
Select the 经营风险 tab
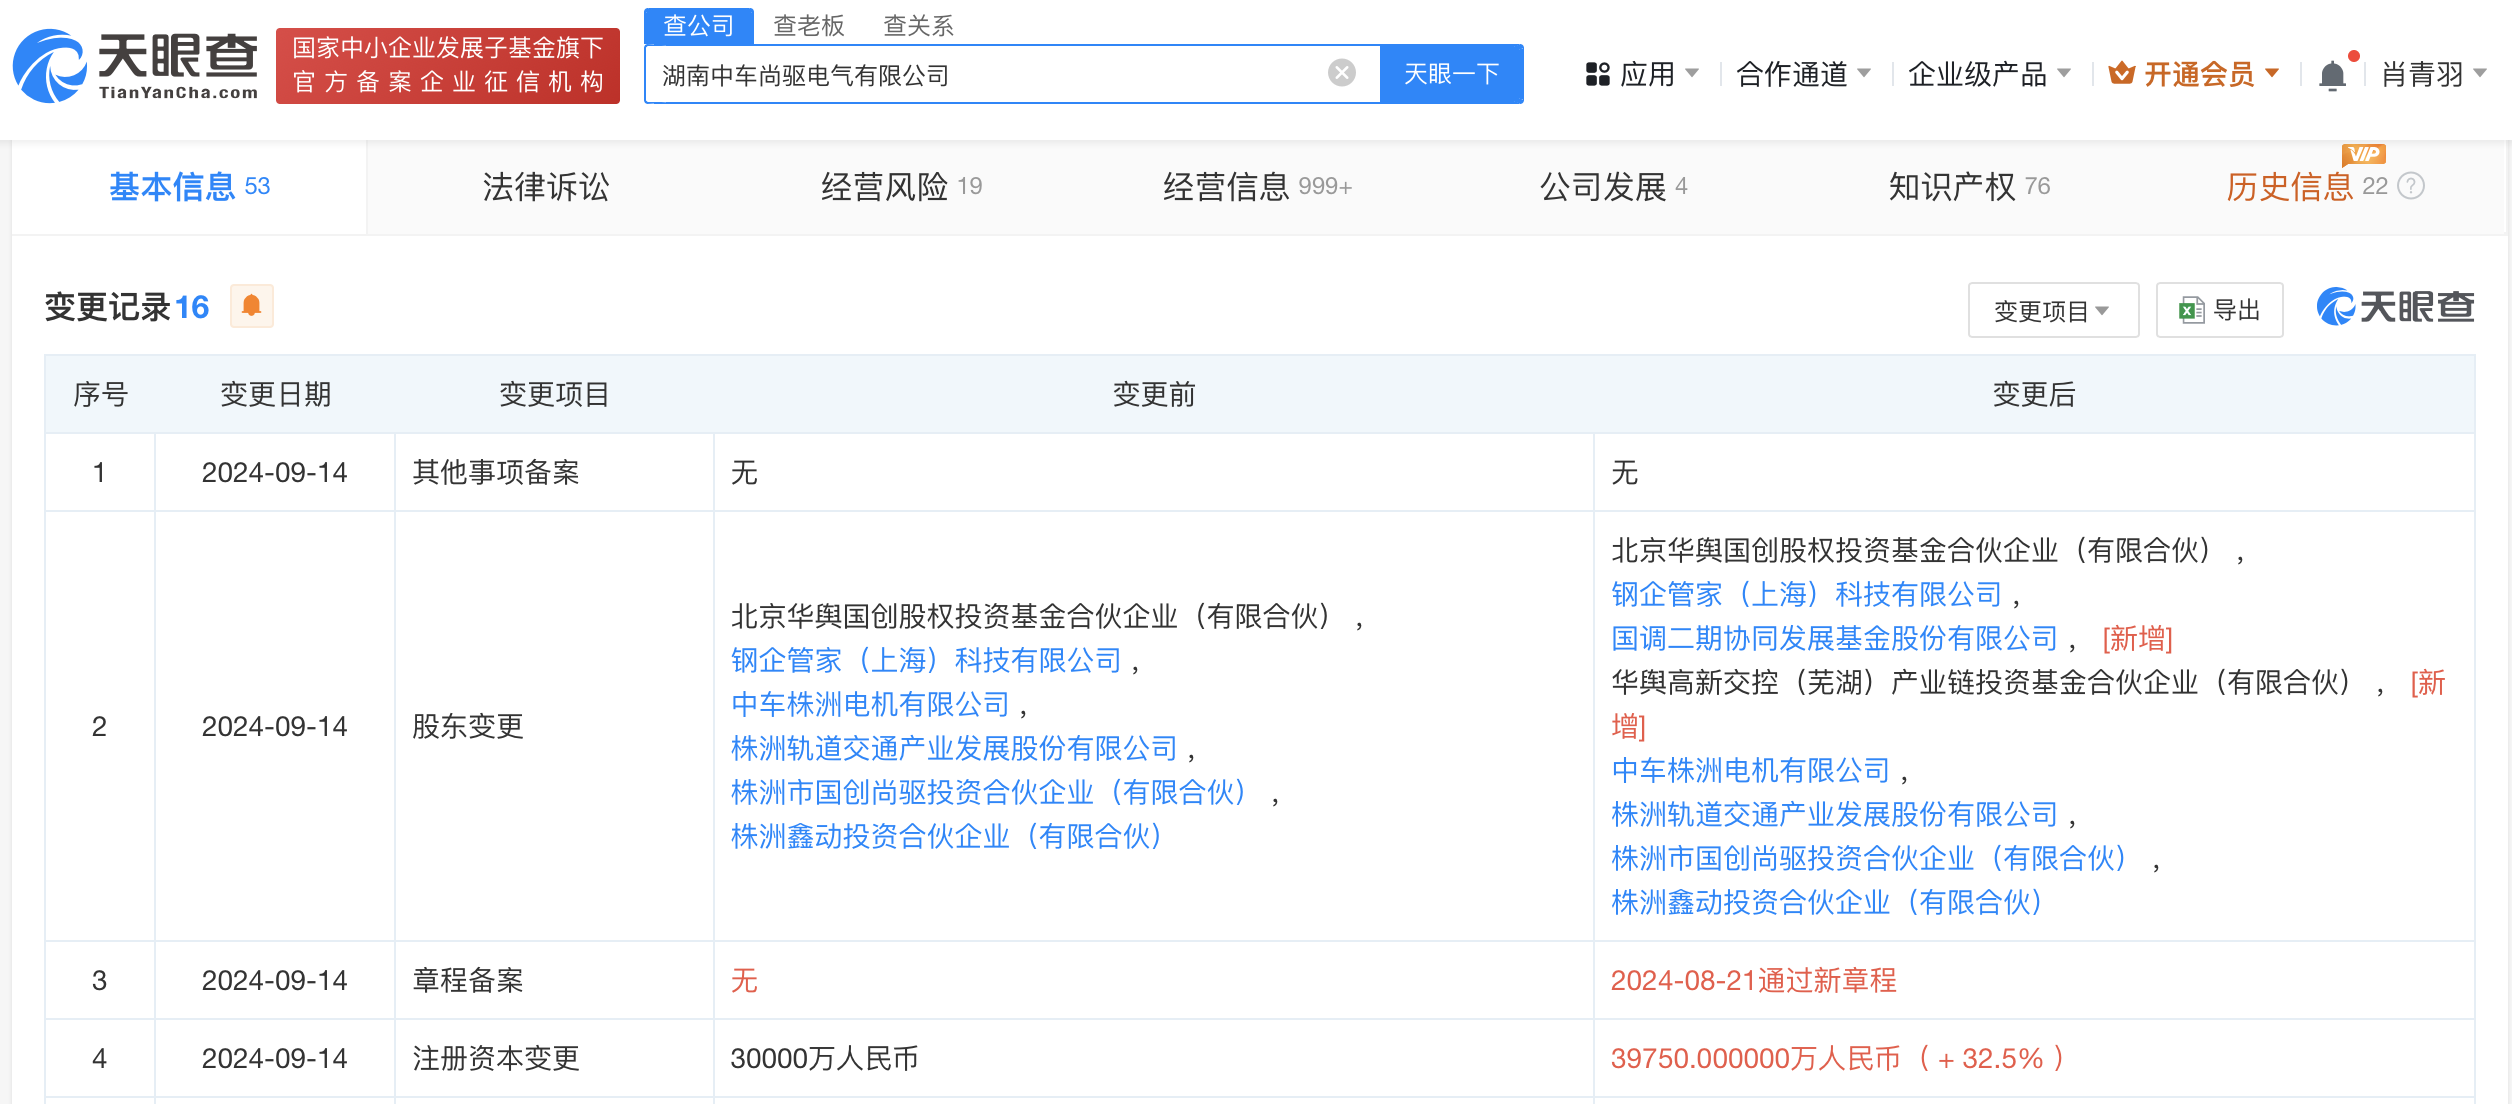point(901,187)
